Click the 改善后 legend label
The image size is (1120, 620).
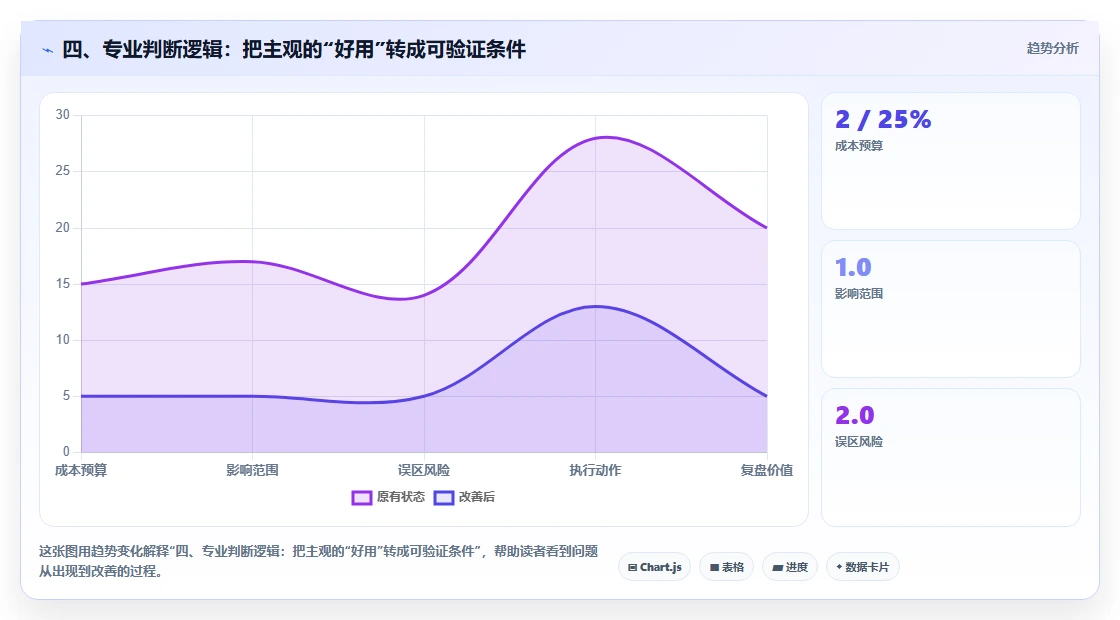click(x=476, y=497)
